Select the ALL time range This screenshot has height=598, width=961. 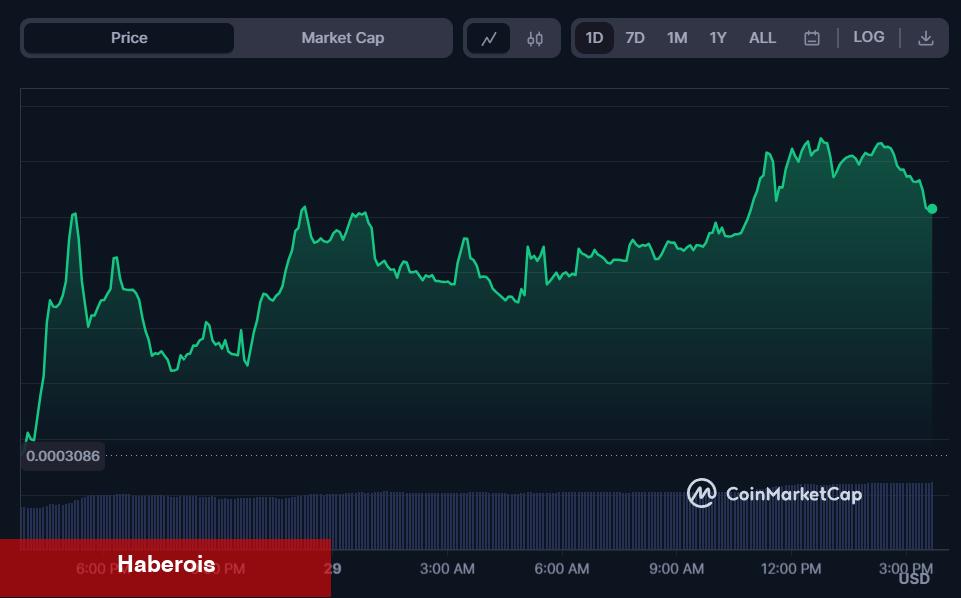pos(762,38)
